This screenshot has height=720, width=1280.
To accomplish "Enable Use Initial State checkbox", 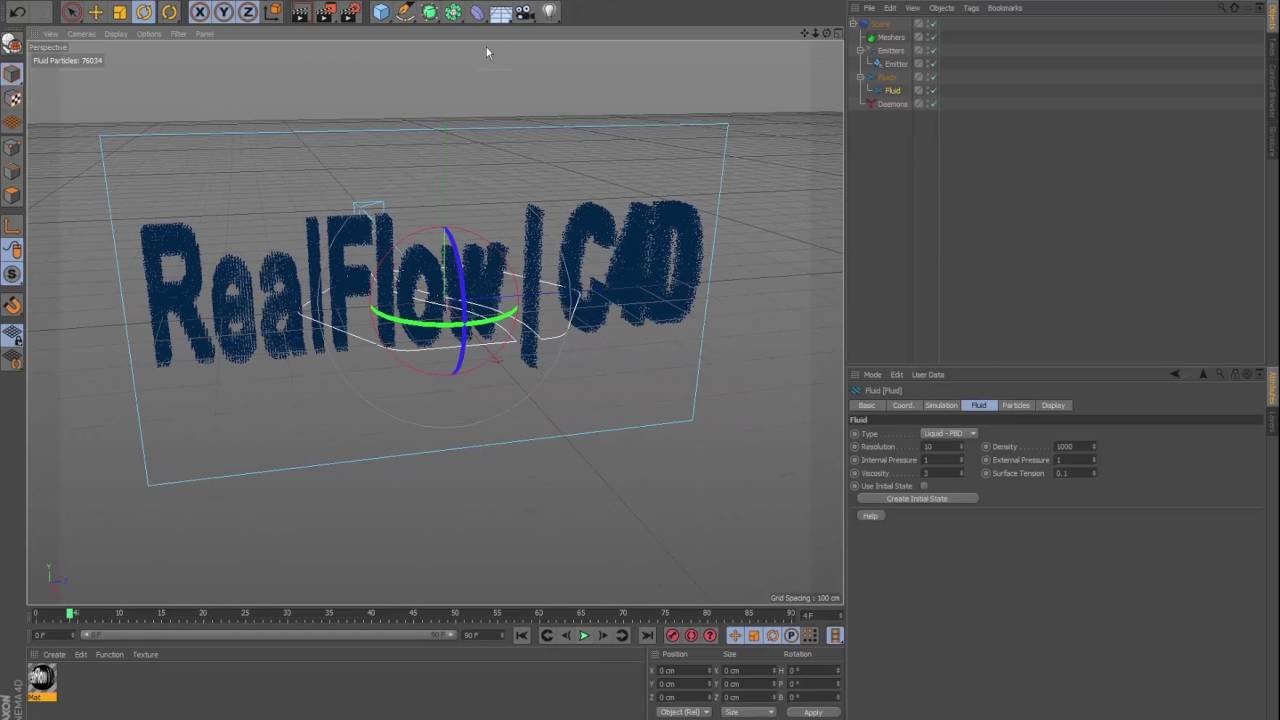I will point(924,486).
